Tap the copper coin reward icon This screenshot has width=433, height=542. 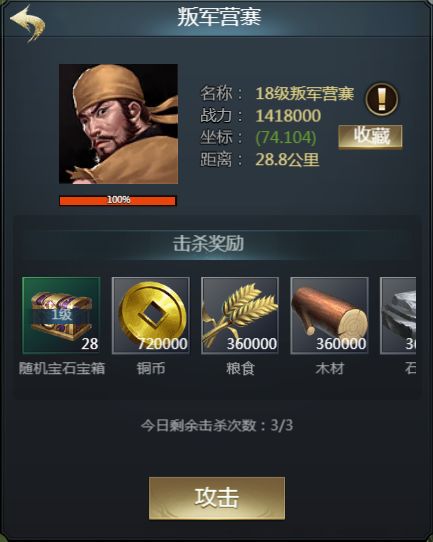[x=151, y=315]
